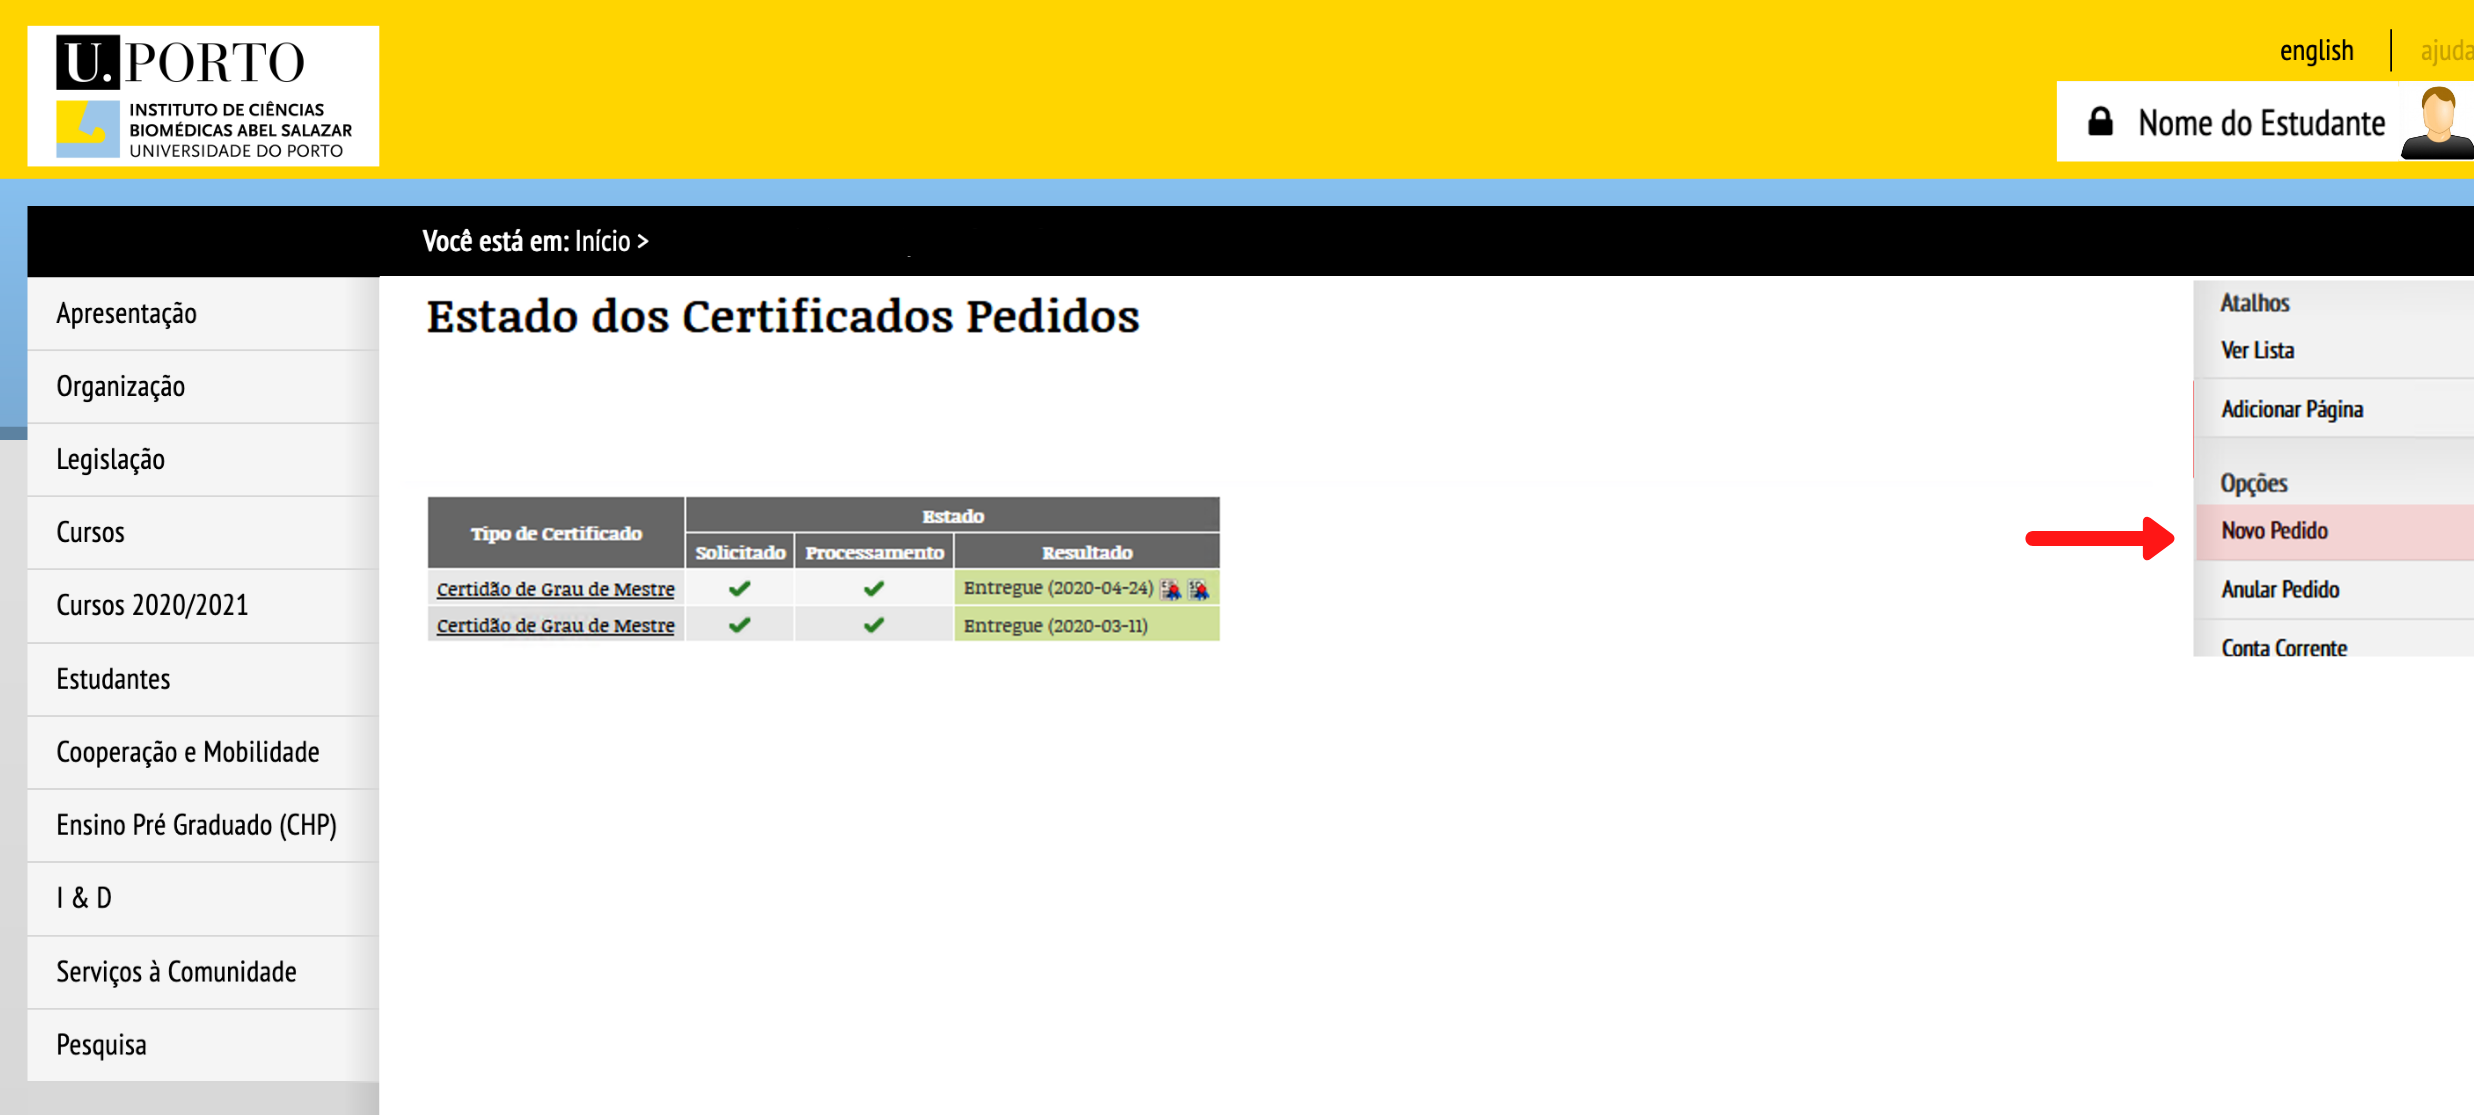Open Cooperação e Mobilidade menu item
The height and width of the screenshot is (1115, 2474).
203,752
